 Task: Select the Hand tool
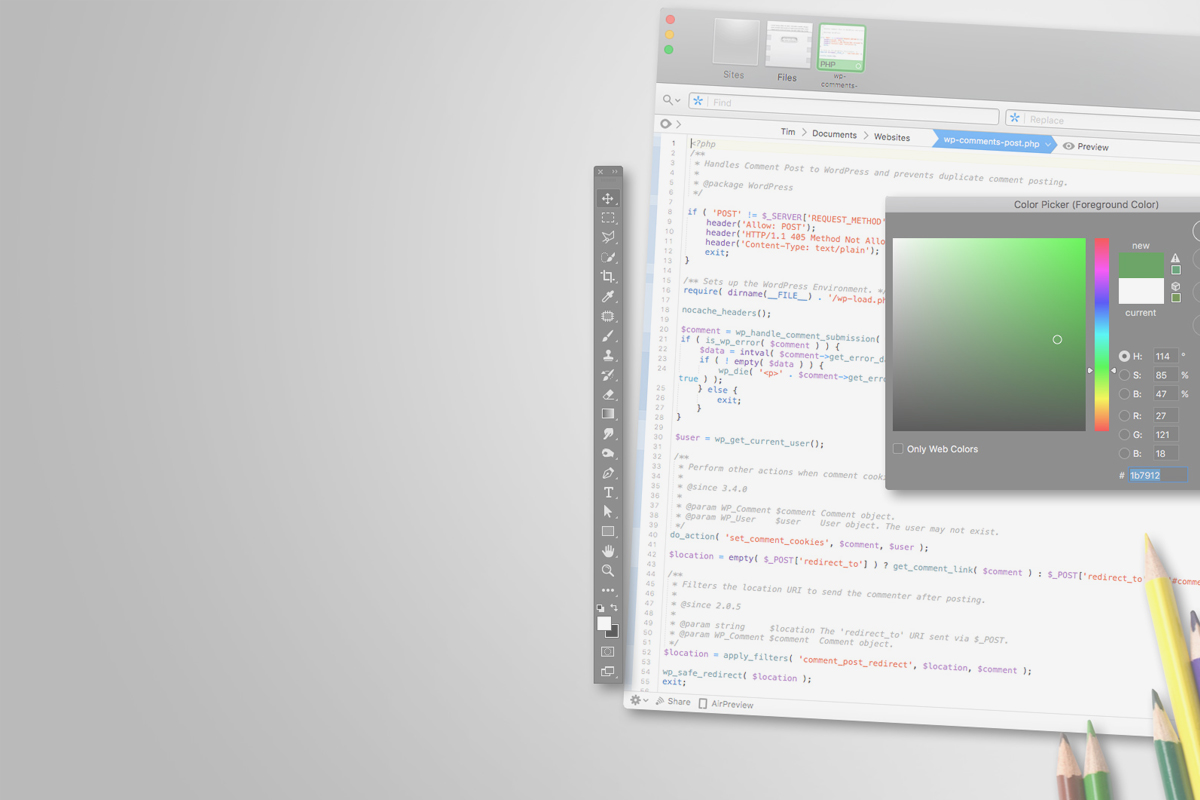coord(608,551)
